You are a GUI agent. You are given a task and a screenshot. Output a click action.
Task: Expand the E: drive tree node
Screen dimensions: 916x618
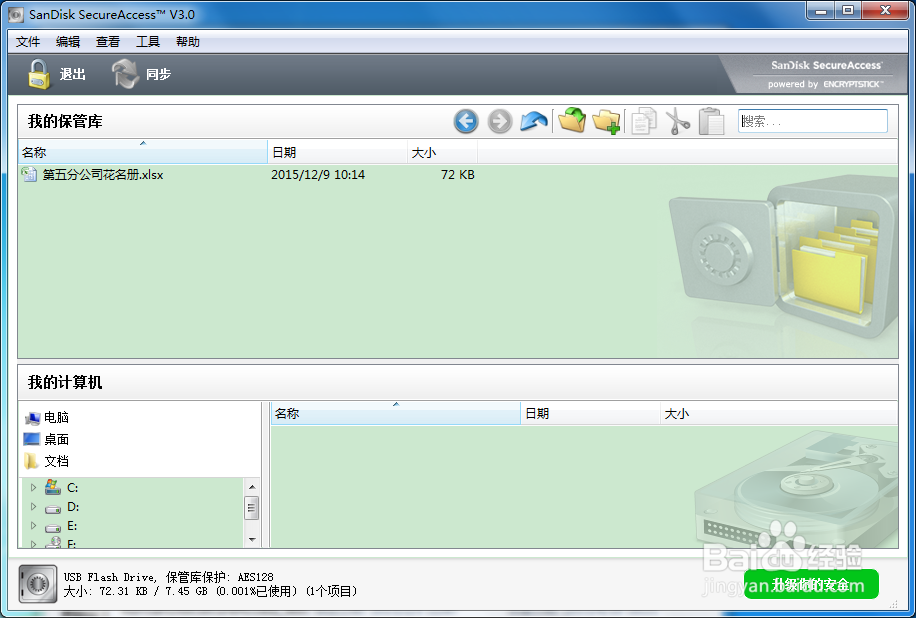pyautogui.click(x=33, y=526)
